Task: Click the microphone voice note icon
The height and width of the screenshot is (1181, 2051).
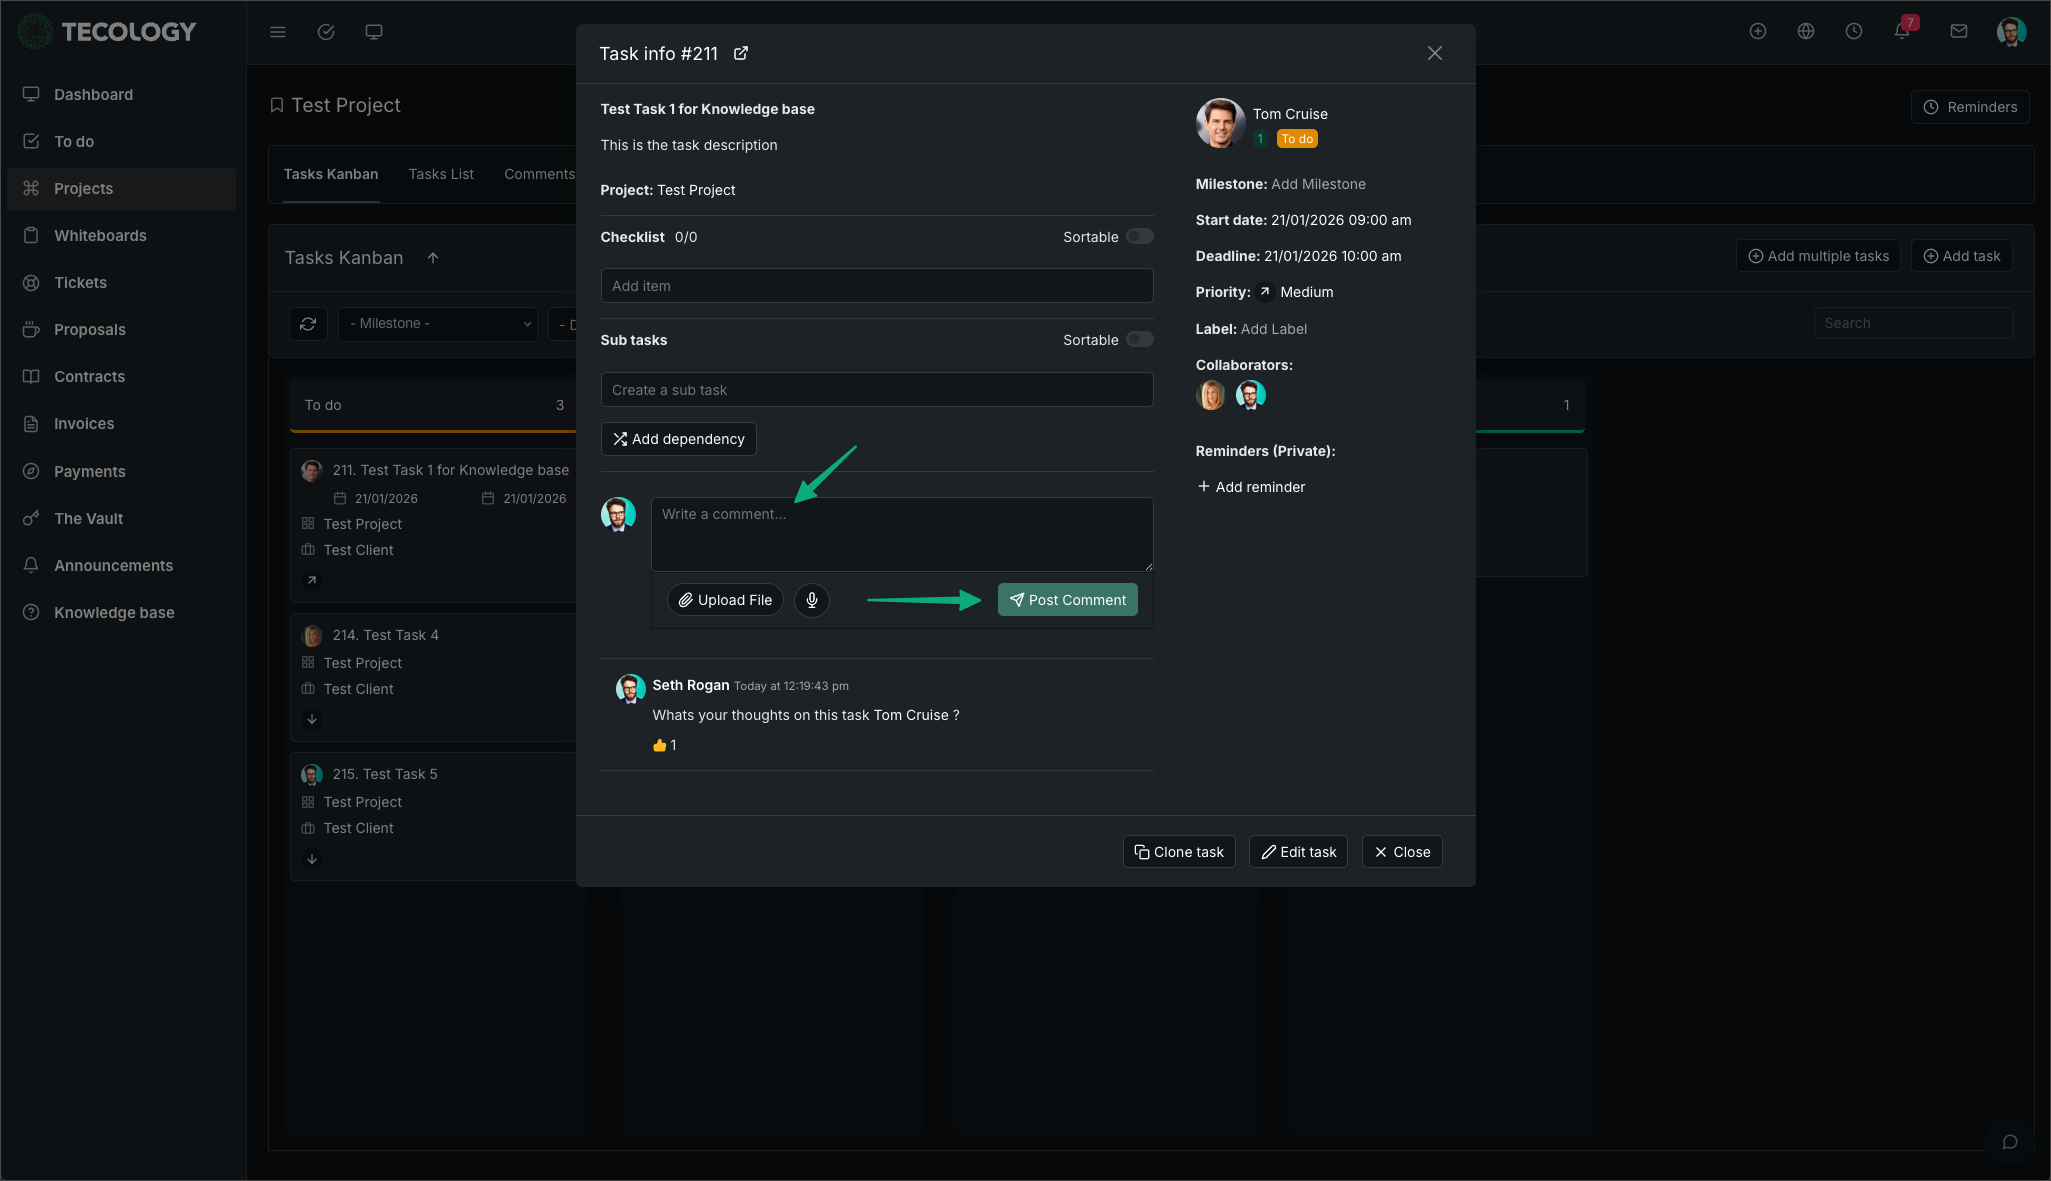Action: [x=812, y=600]
